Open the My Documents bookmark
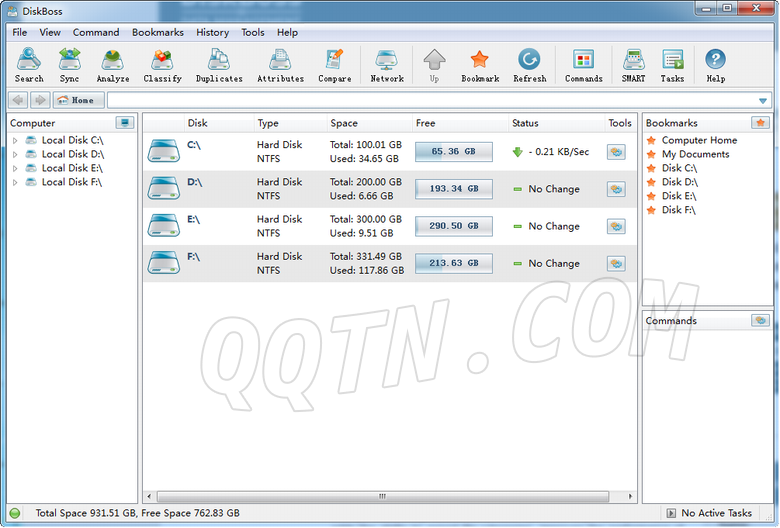Image resolution: width=780 pixels, height=528 pixels. click(x=695, y=154)
